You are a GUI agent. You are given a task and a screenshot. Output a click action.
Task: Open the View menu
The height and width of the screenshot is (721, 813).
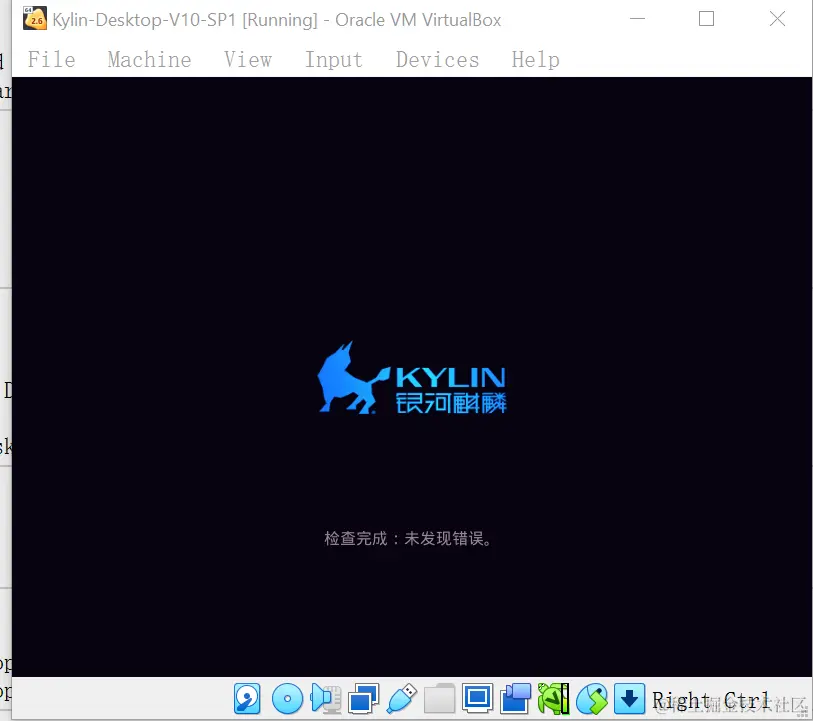coord(248,60)
